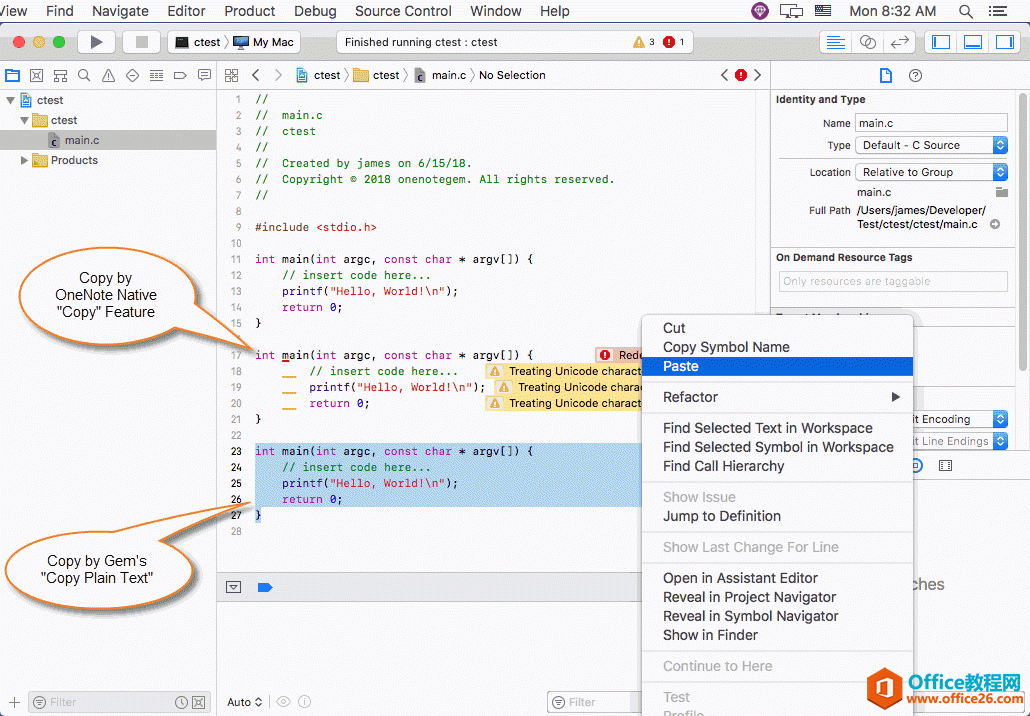Click the Name field containing main.c
The width and height of the screenshot is (1030, 716).
point(930,123)
